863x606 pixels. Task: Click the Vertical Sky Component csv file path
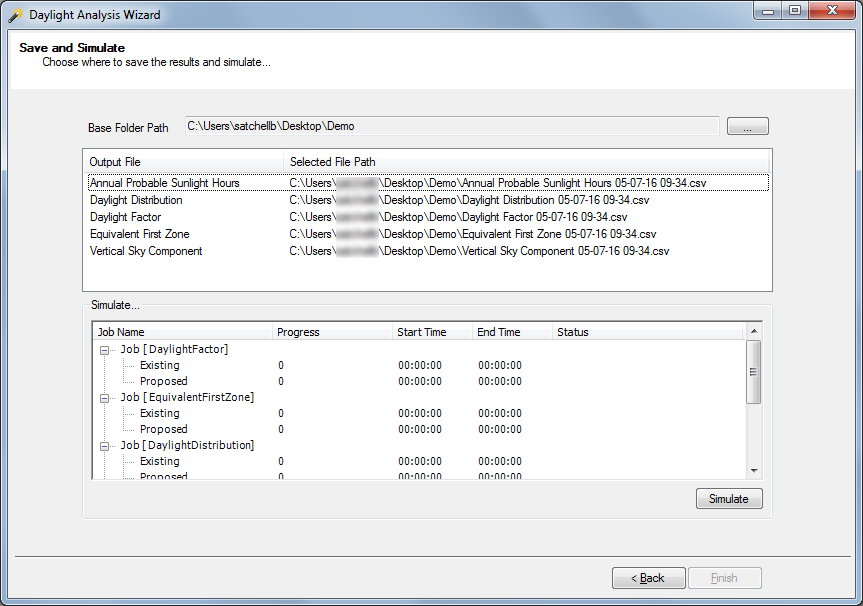coord(479,251)
